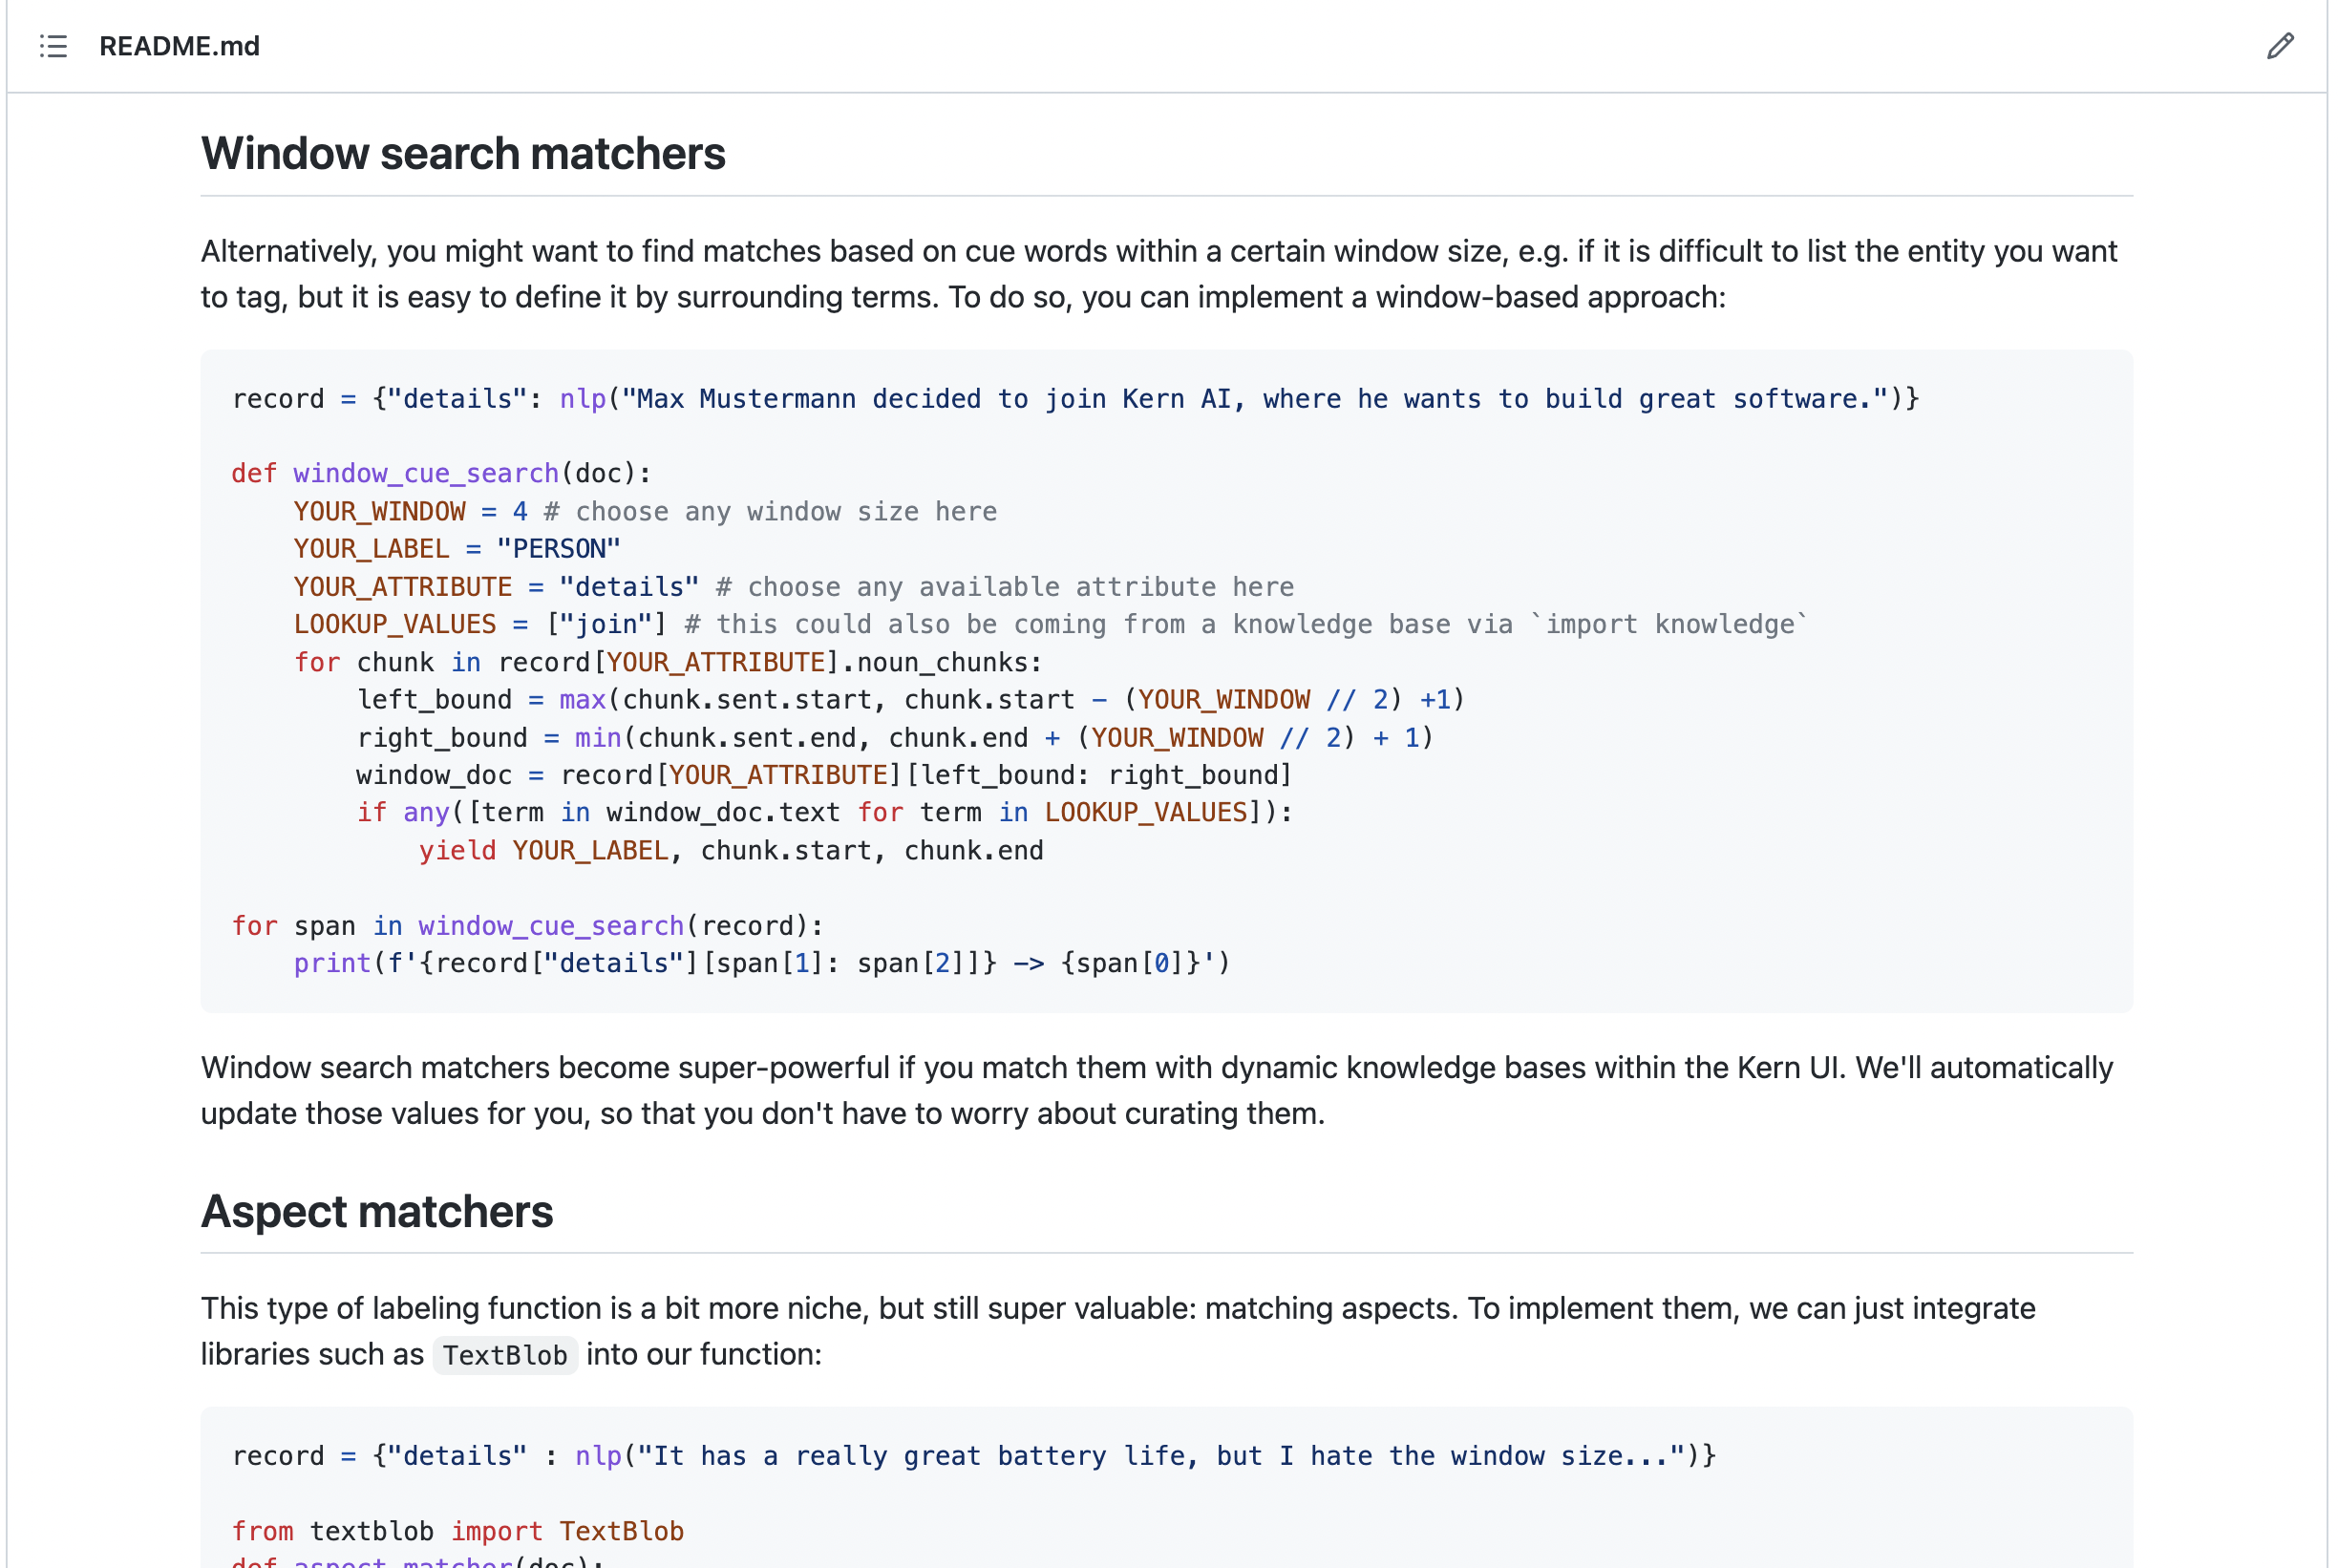This screenshot has height=1568, width=2338.
Task: Click the def window_cue_search function line
Action: 441,473
